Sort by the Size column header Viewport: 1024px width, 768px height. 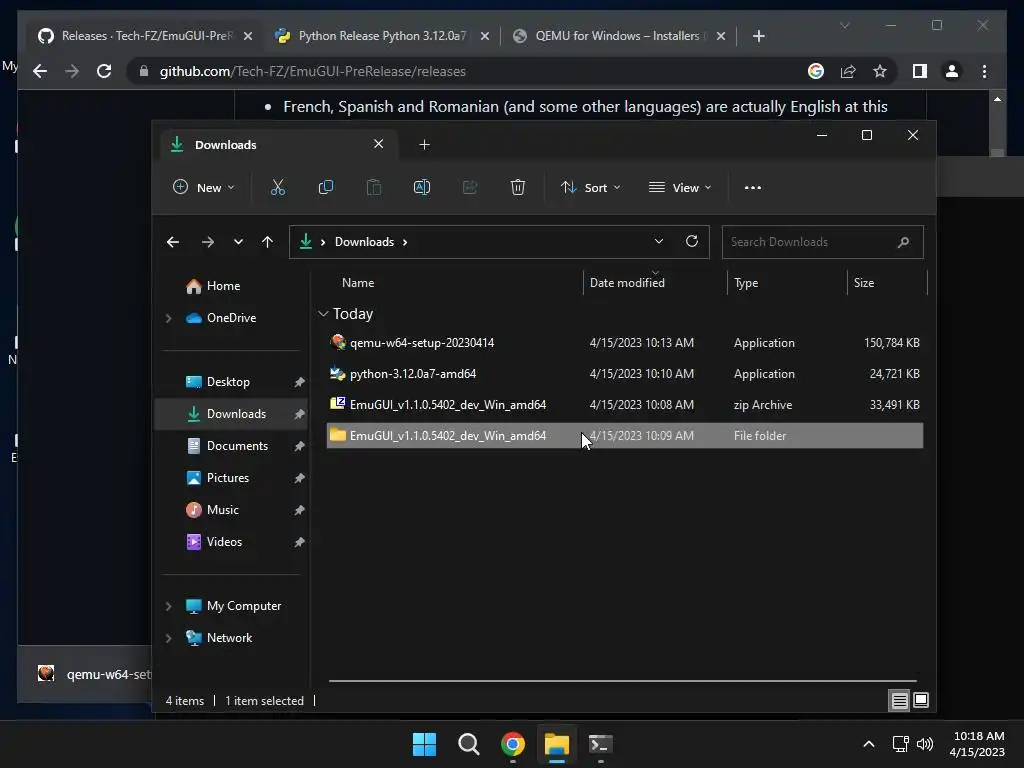click(x=864, y=283)
